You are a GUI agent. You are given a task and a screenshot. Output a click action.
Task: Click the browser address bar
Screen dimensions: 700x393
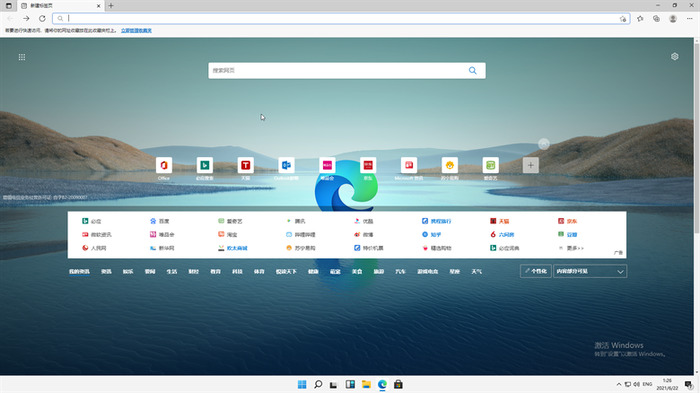[341, 18]
